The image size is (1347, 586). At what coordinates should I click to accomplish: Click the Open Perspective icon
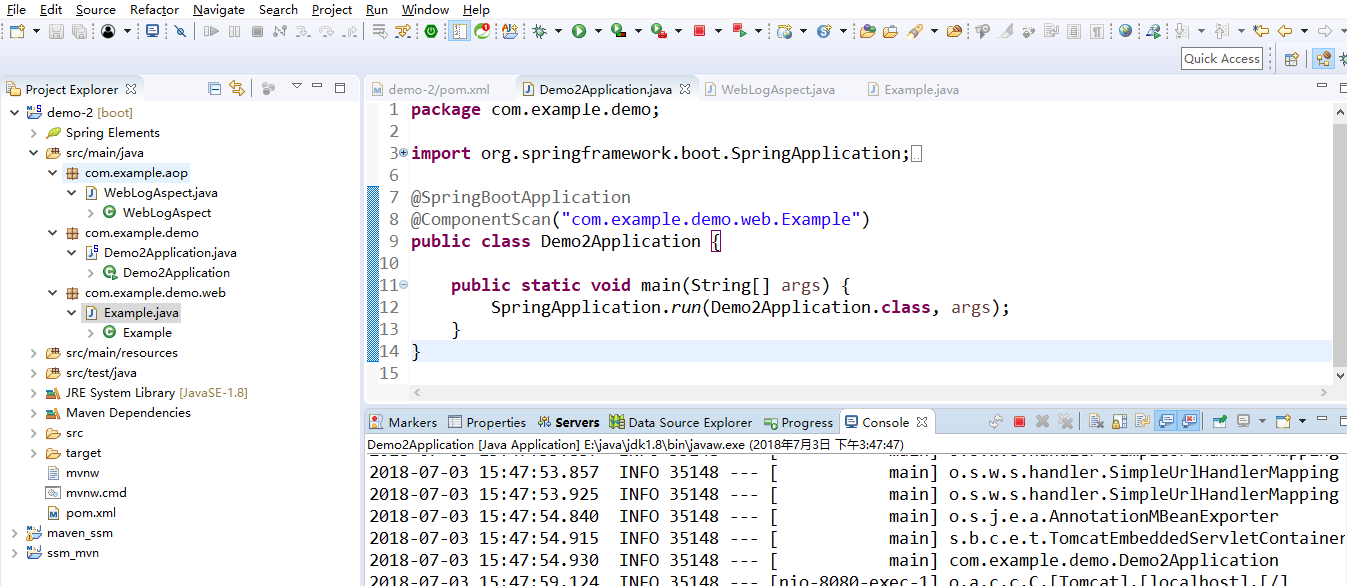(x=1291, y=59)
